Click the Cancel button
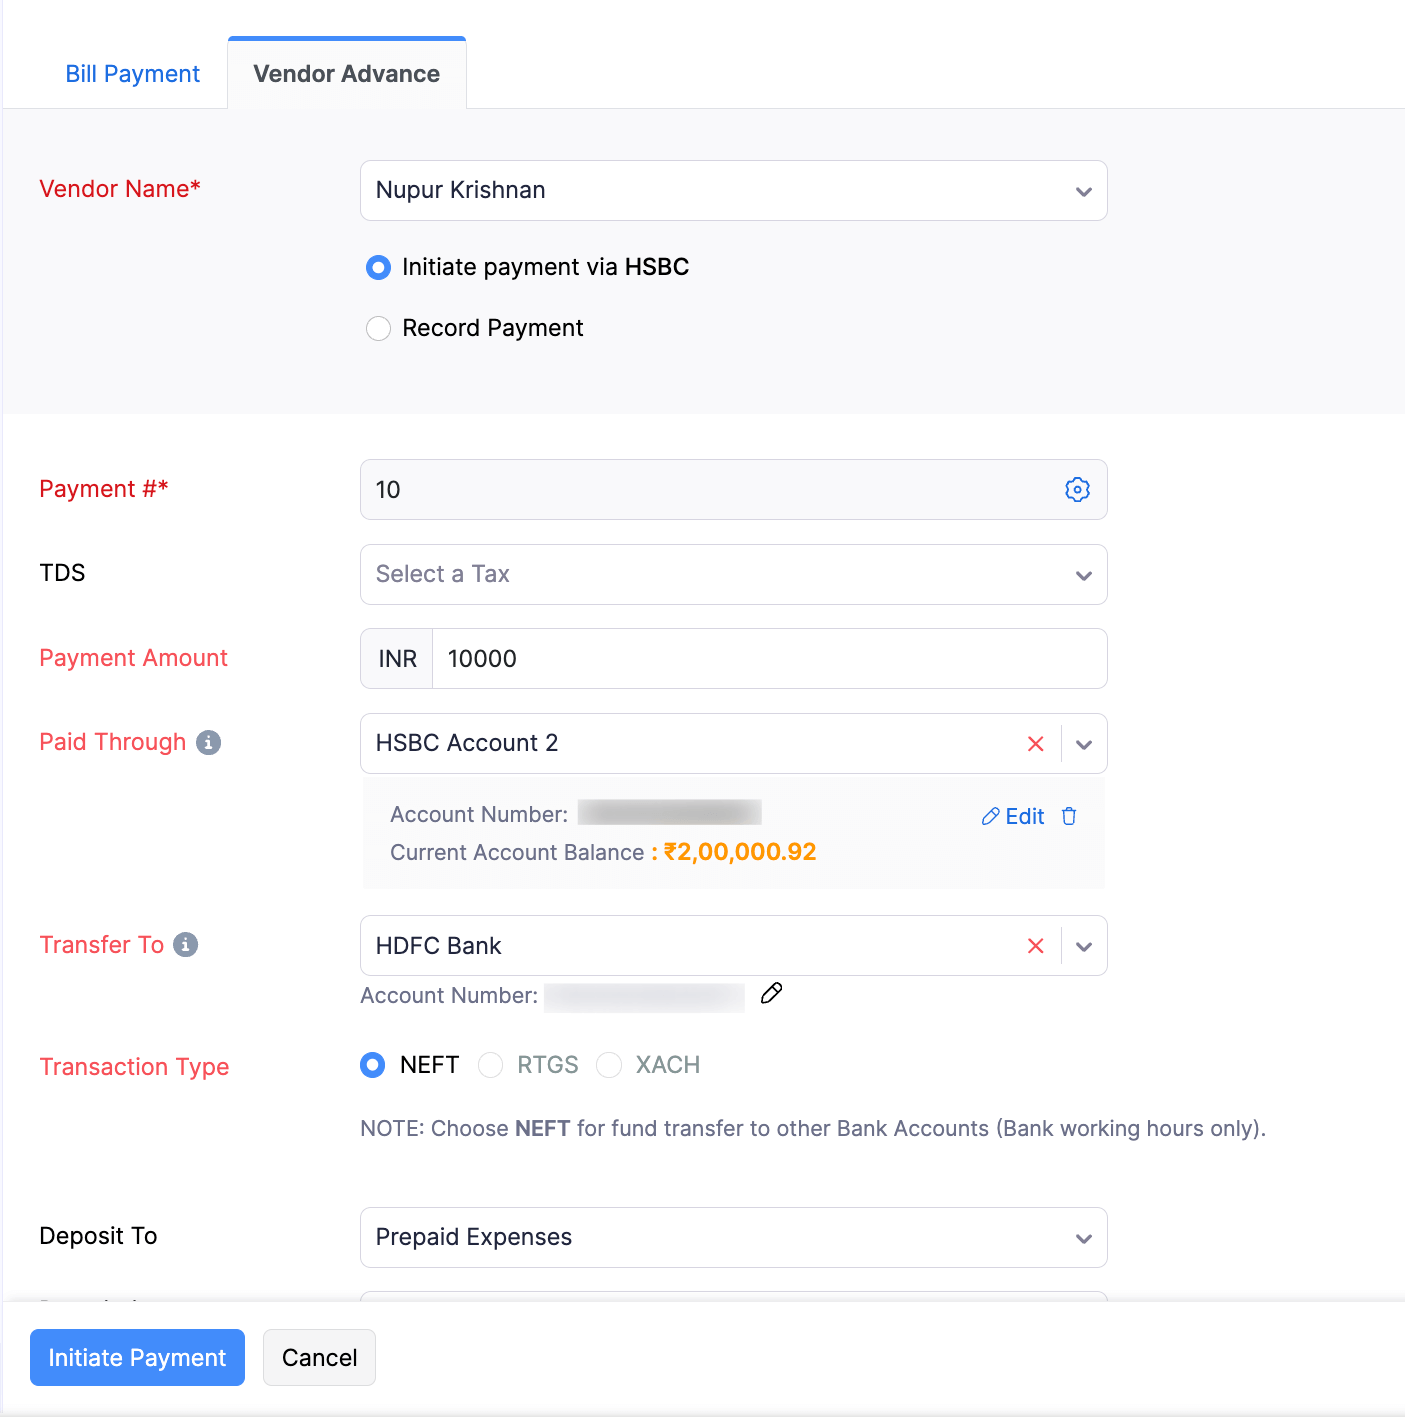 319,1357
